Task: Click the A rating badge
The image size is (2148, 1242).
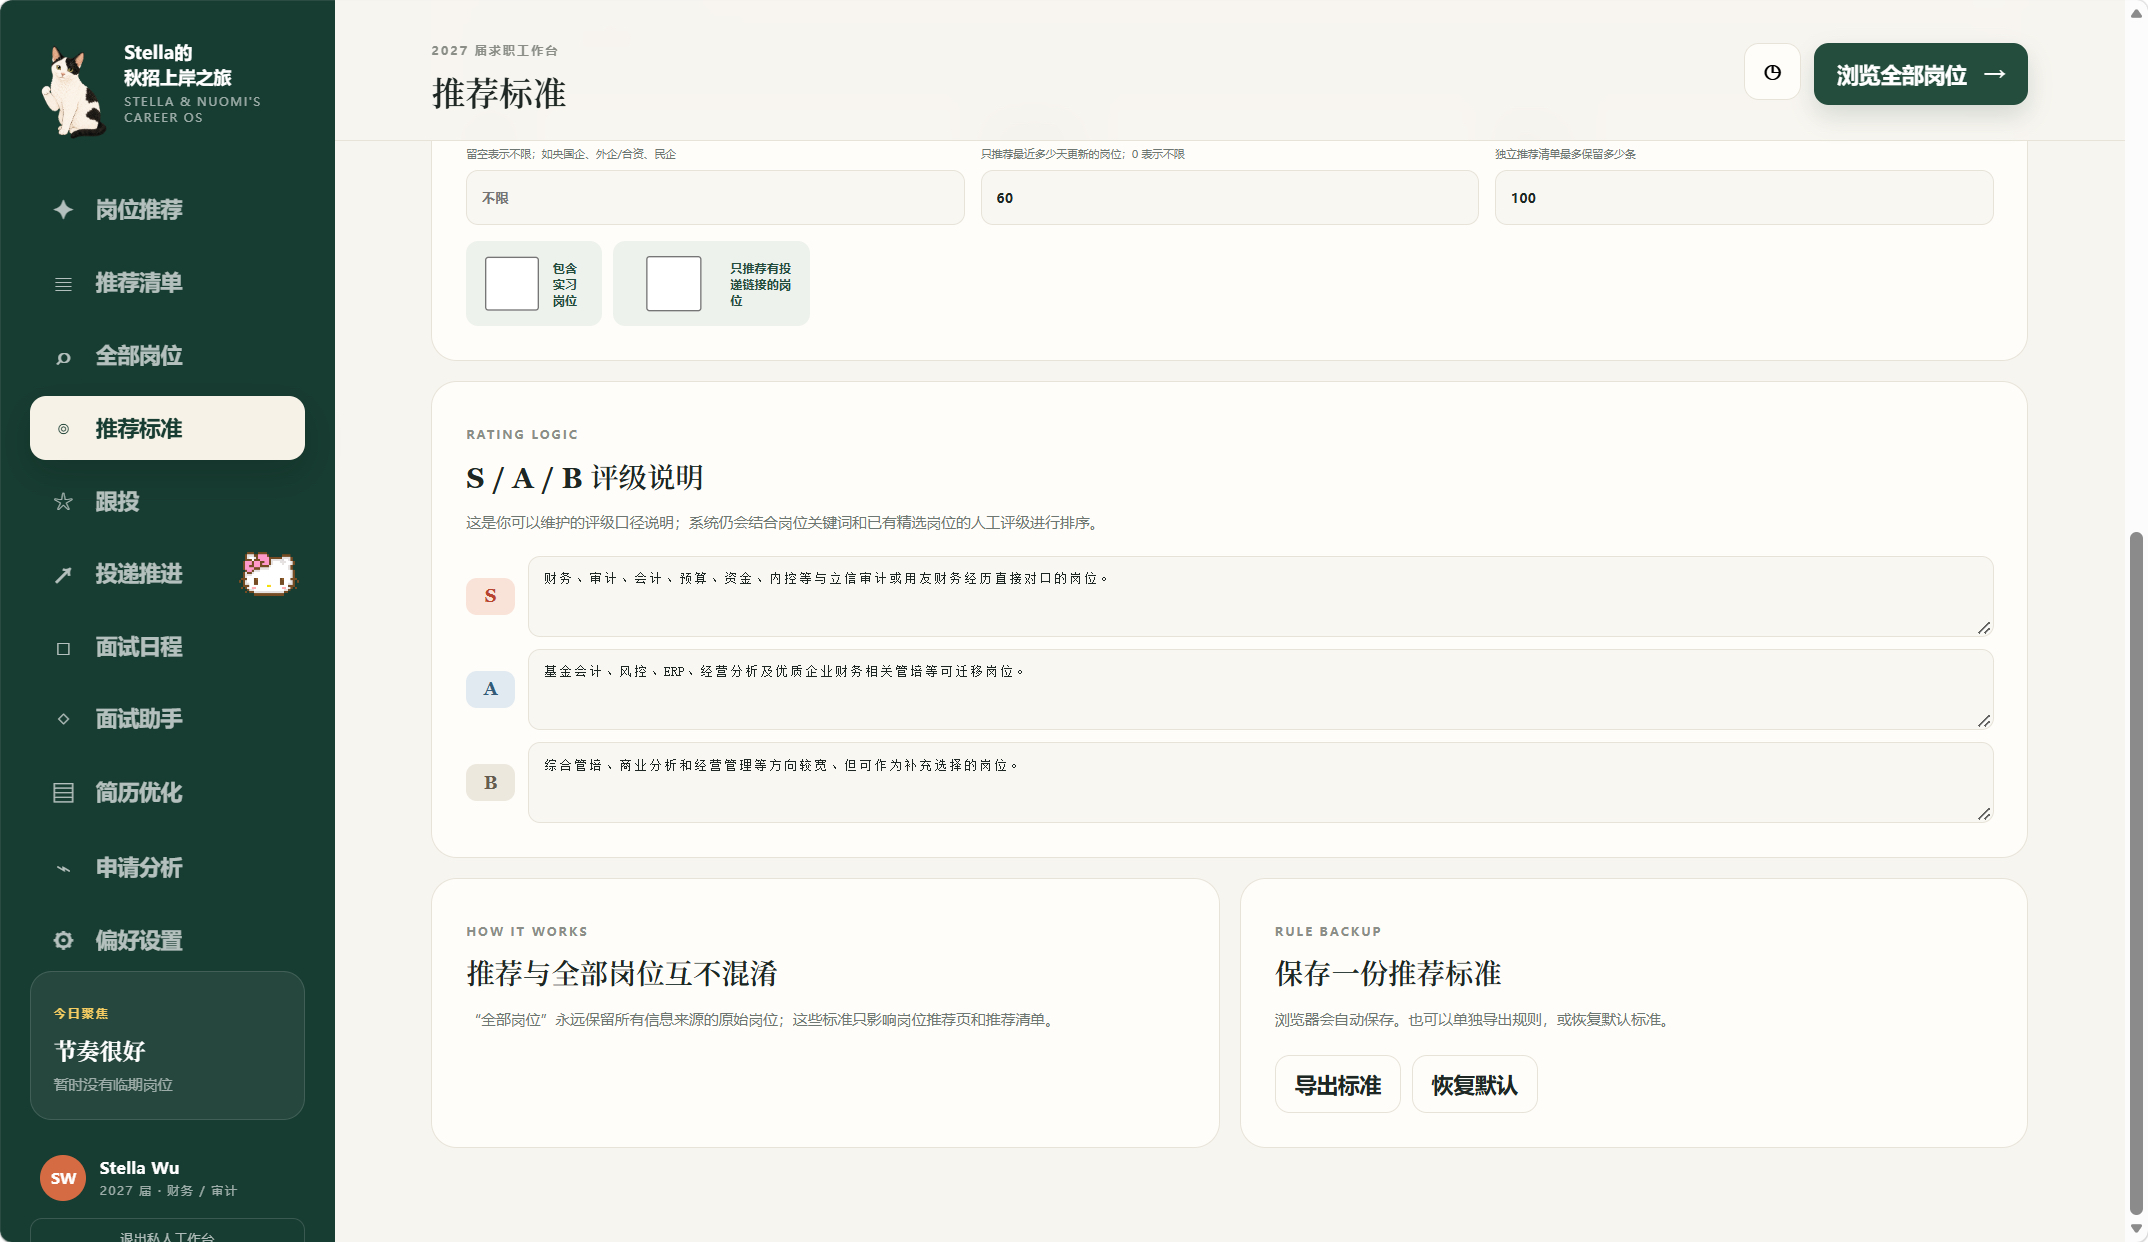Action: pos(490,689)
